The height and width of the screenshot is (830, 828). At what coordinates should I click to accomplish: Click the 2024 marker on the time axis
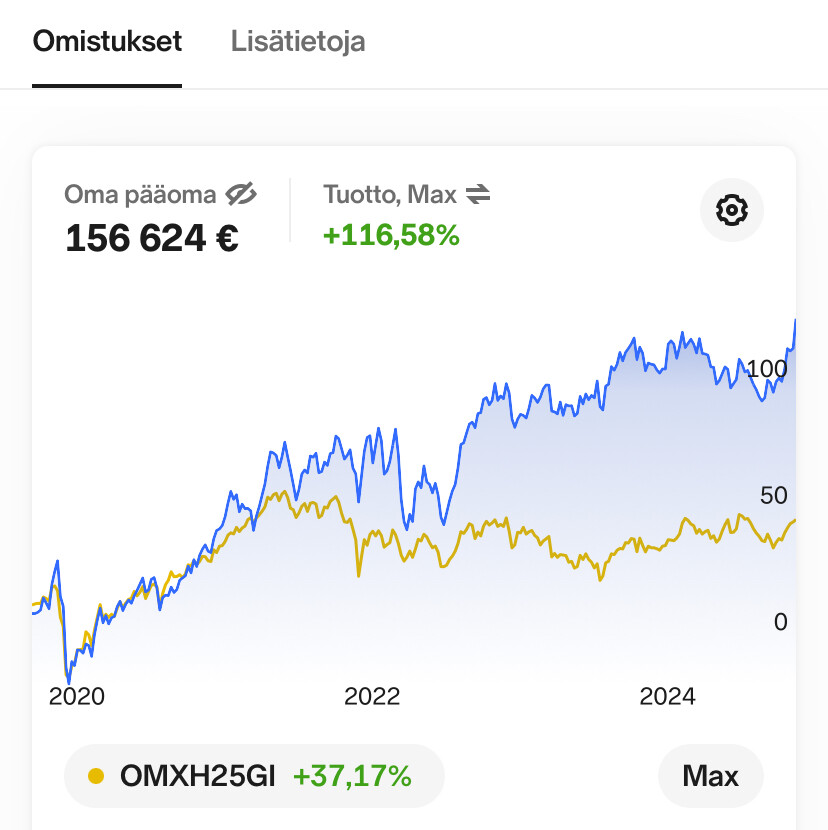[667, 696]
